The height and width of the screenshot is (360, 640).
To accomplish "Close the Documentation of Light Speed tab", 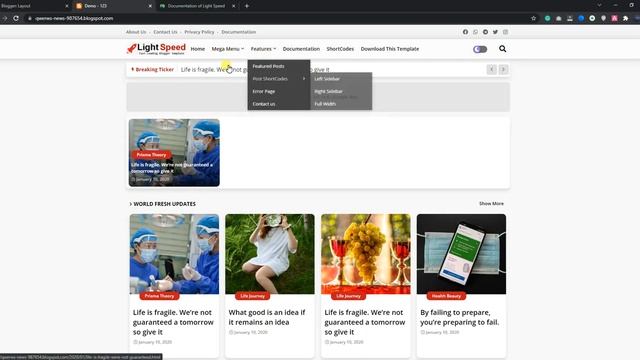I will tap(233, 6).
